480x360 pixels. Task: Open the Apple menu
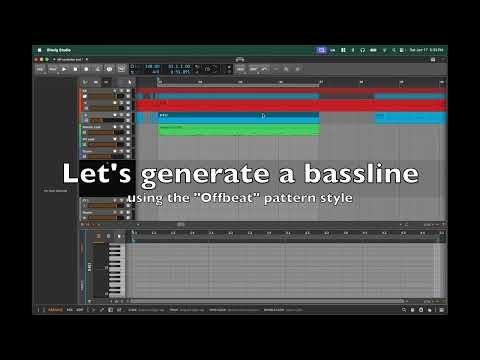[39, 50]
